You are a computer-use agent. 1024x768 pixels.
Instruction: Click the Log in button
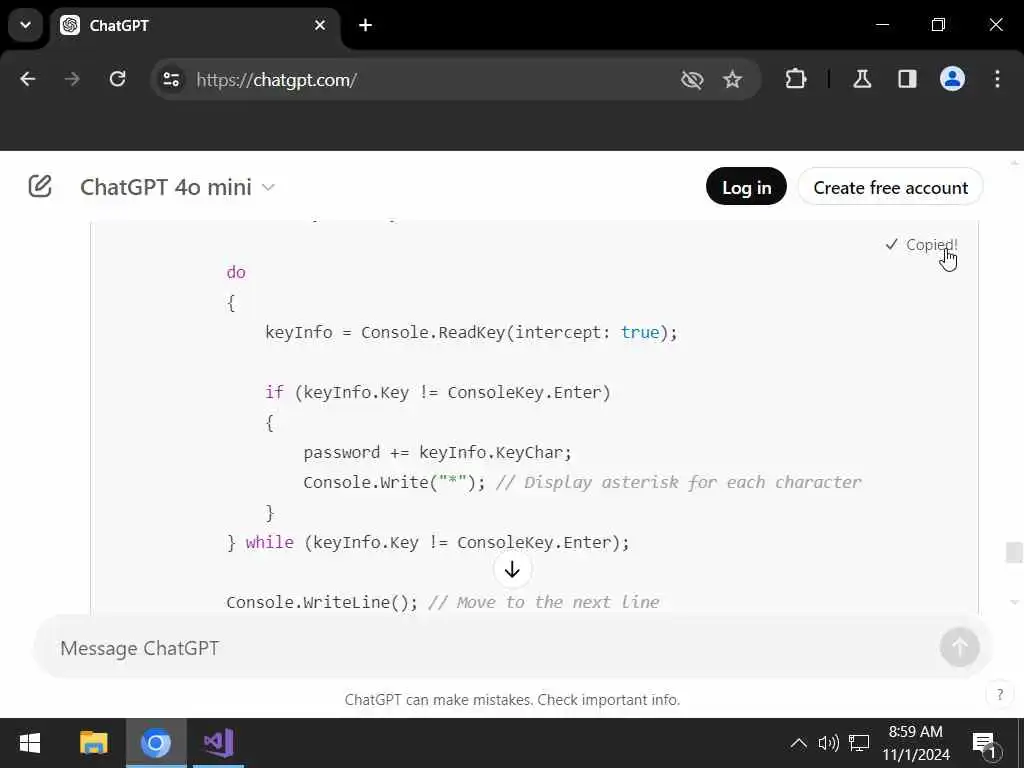click(x=746, y=187)
